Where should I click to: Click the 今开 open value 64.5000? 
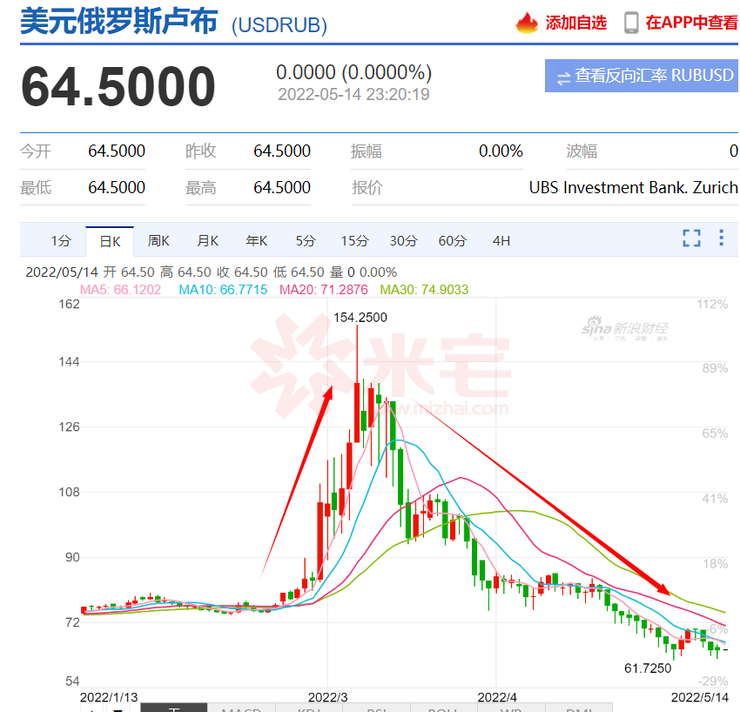pyautogui.click(x=117, y=151)
